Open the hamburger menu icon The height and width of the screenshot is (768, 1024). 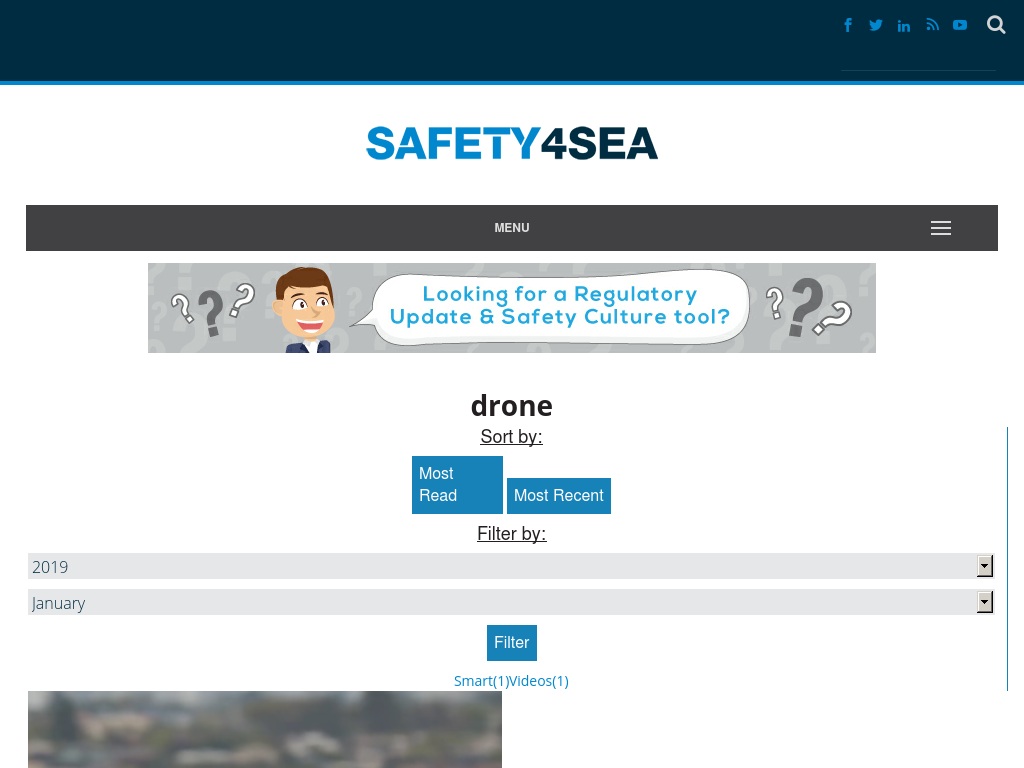pos(940,228)
